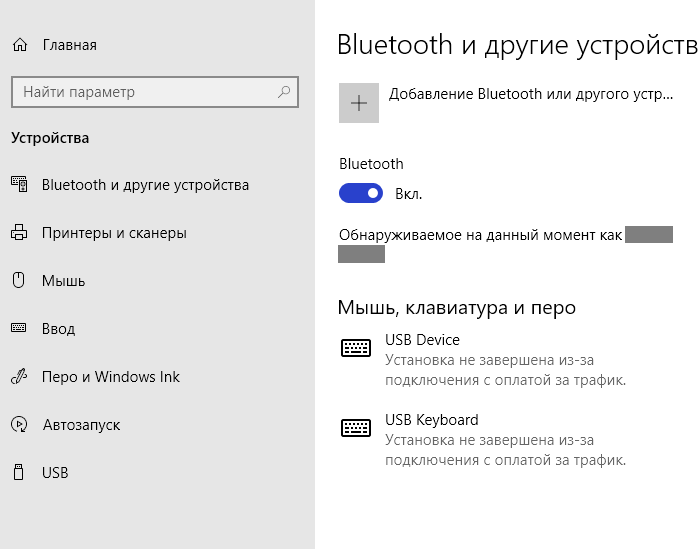Click the Home icon next to Главная
The height and width of the screenshot is (549, 700).
coord(20,45)
